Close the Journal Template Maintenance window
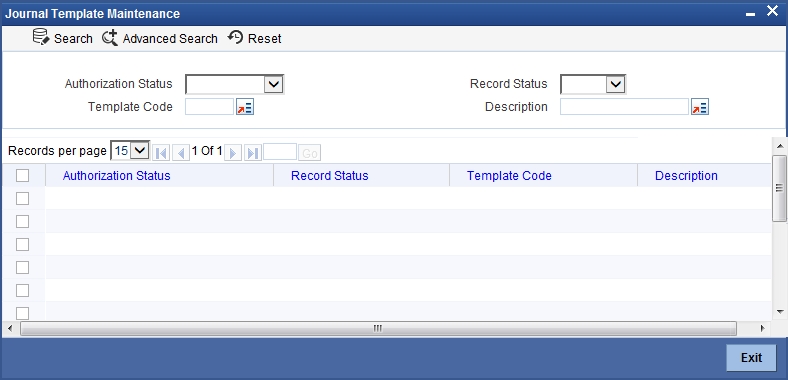 tap(772, 11)
